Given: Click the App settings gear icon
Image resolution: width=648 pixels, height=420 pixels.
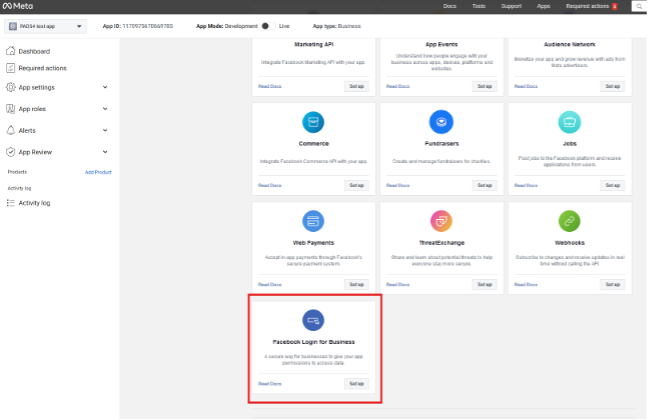Looking at the screenshot, I should [x=11, y=87].
